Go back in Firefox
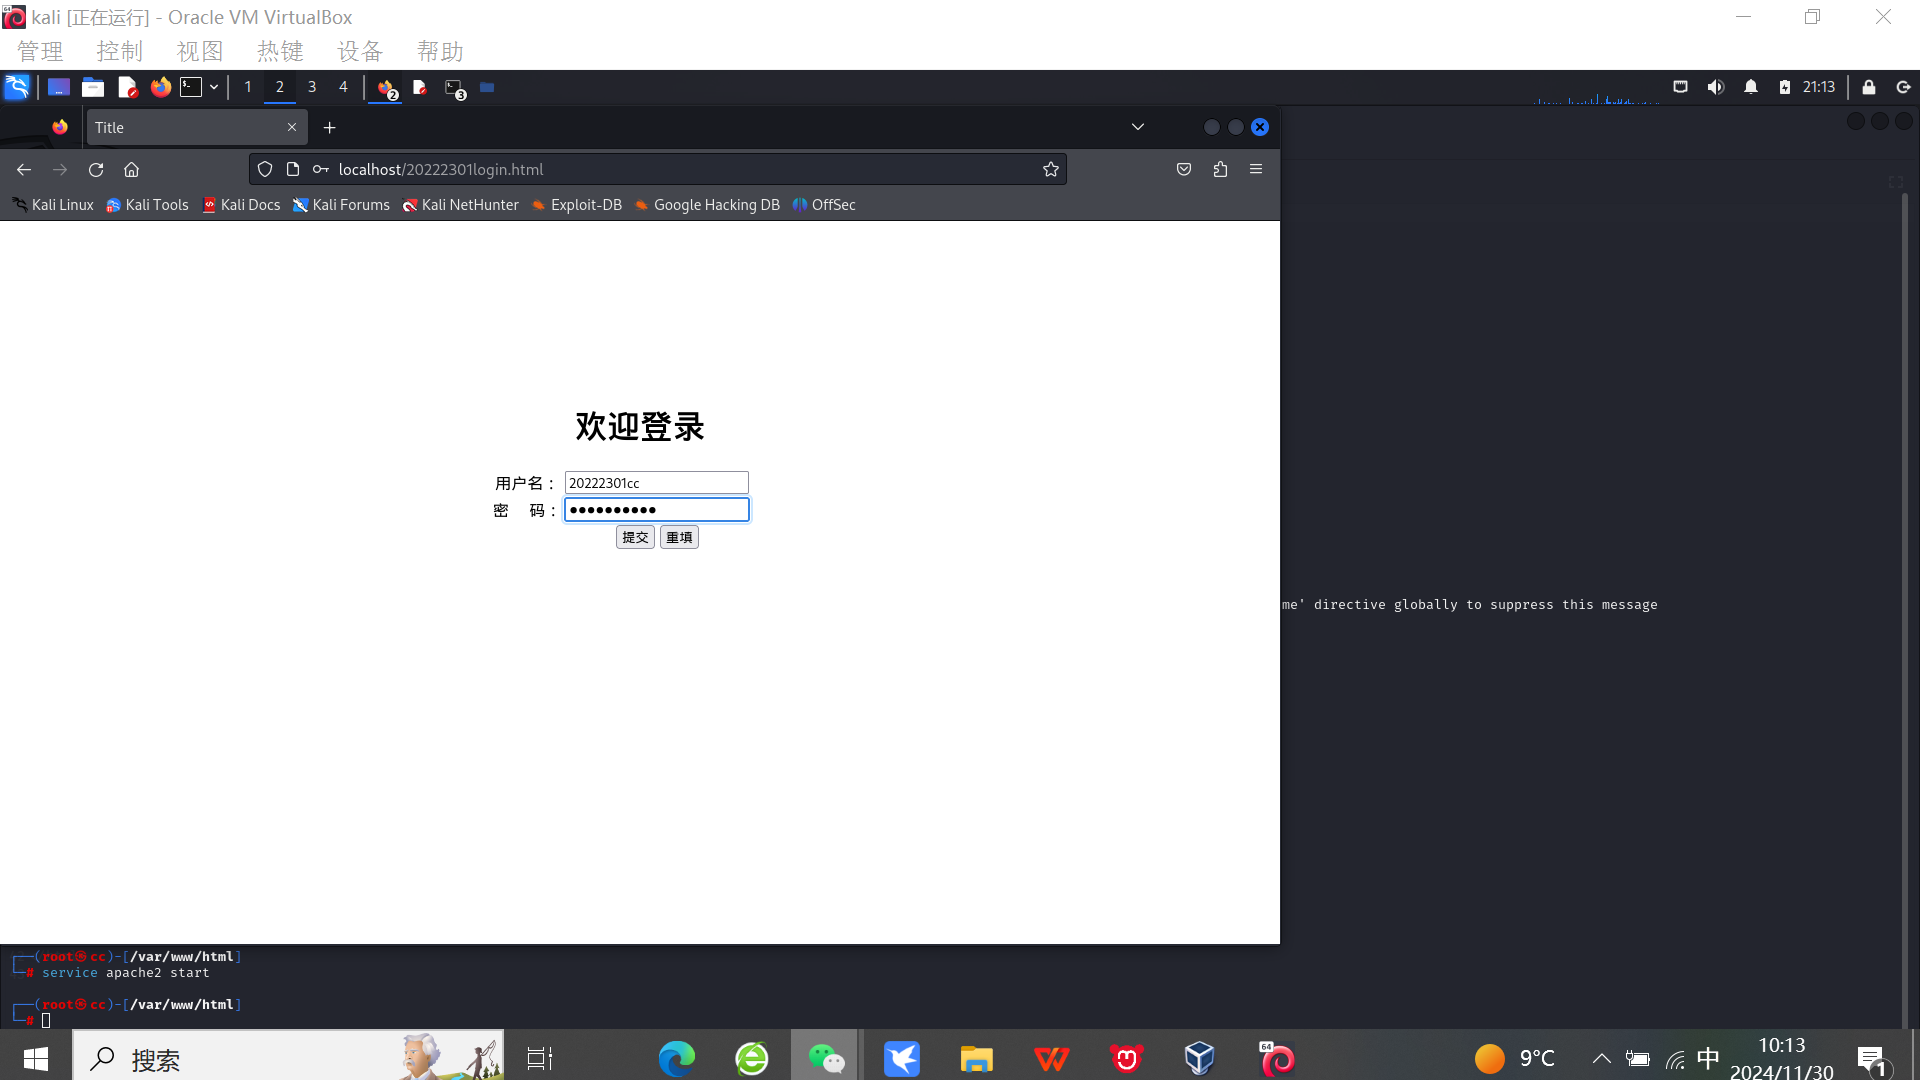Viewport: 1920px width, 1080px height. (x=24, y=170)
